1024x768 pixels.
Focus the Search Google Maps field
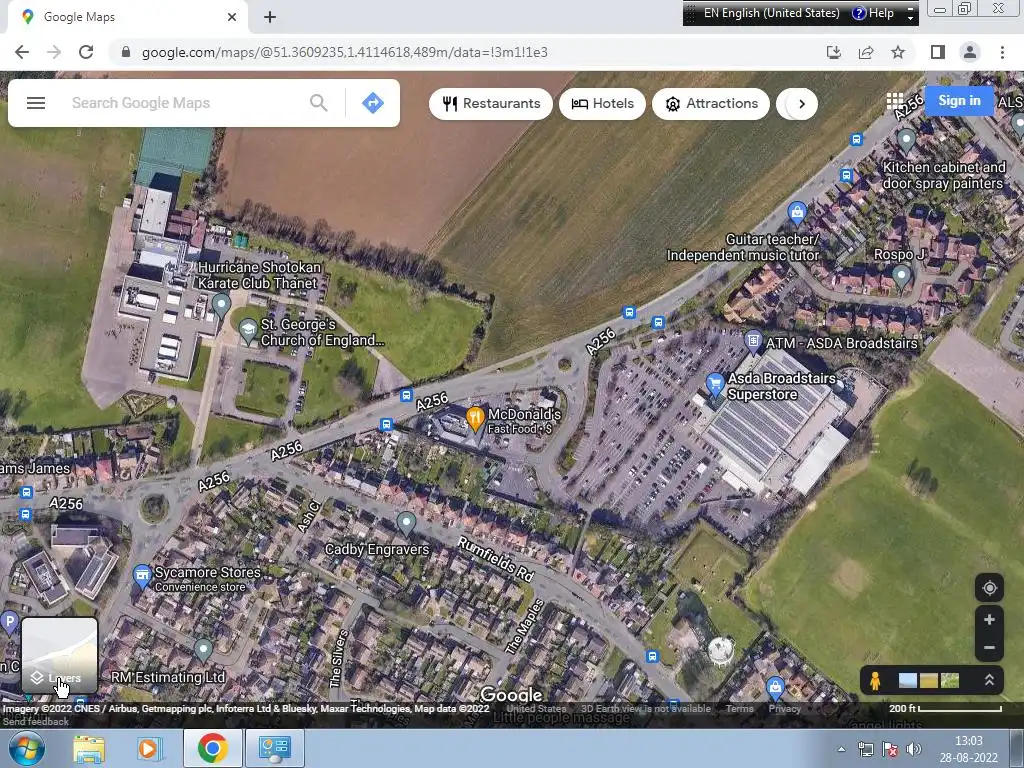coord(187,103)
